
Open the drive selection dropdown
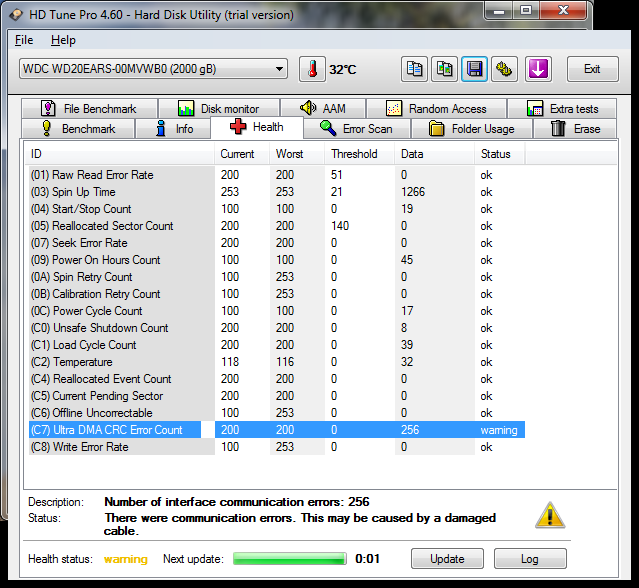click(x=153, y=69)
